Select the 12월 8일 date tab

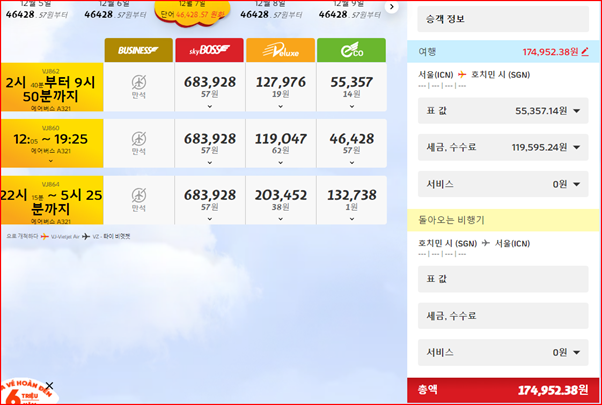pyautogui.click(x=271, y=10)
